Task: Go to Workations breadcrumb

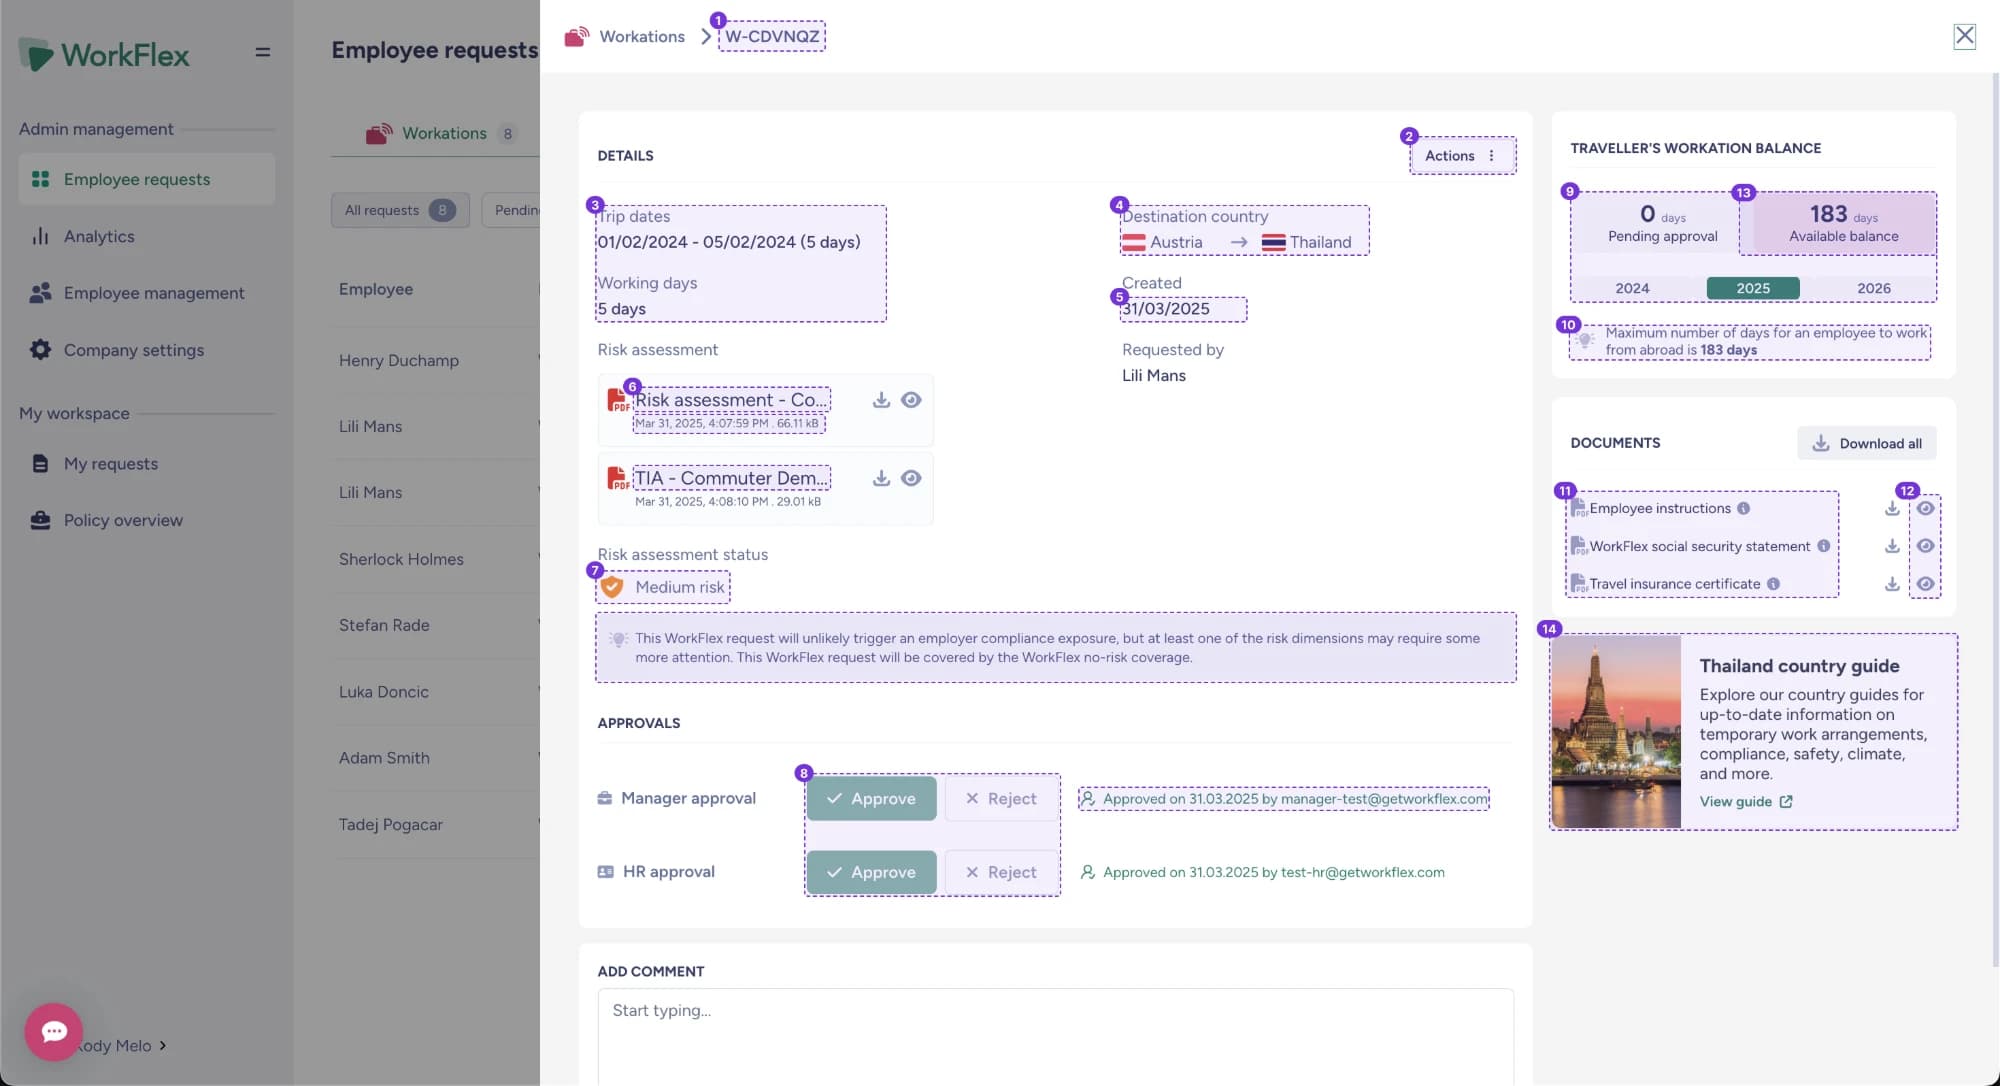Action: click(x=642, y=36)
